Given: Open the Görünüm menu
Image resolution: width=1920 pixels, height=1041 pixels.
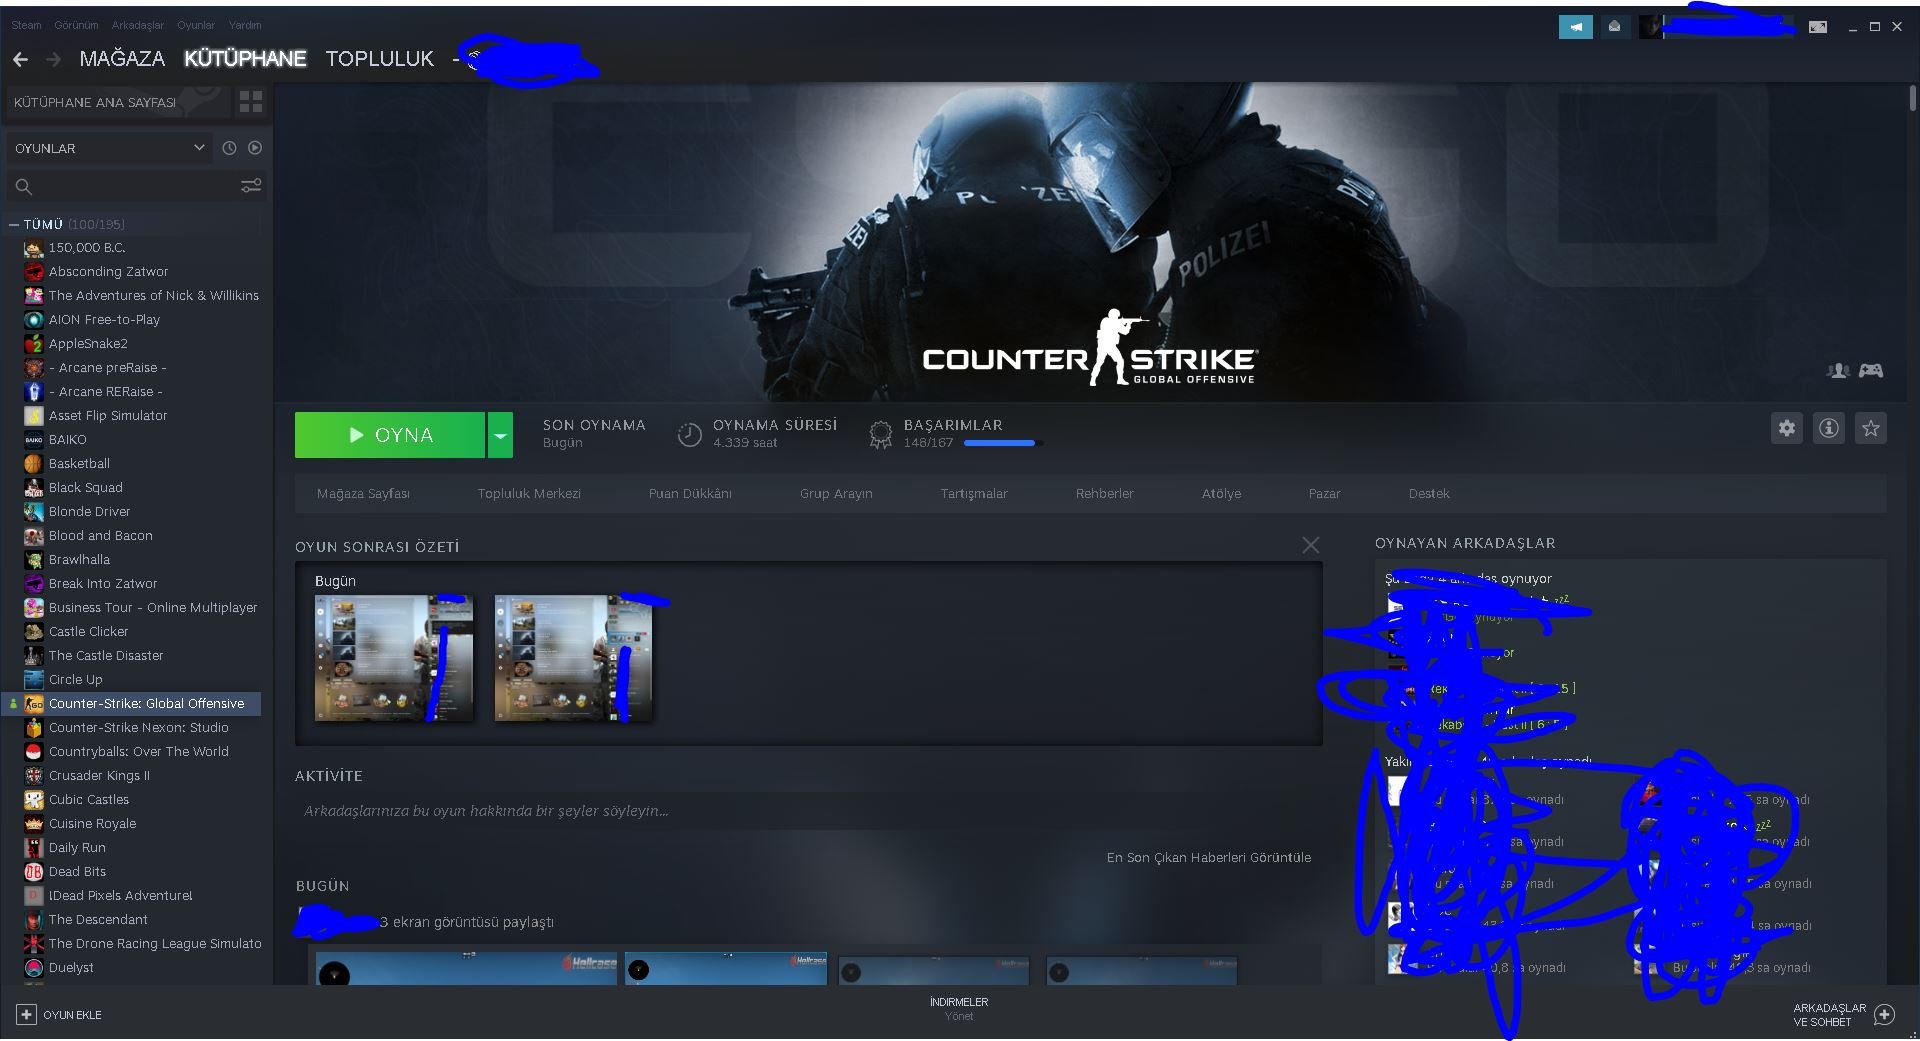Looking at the screenshot, I should [76, 25].
